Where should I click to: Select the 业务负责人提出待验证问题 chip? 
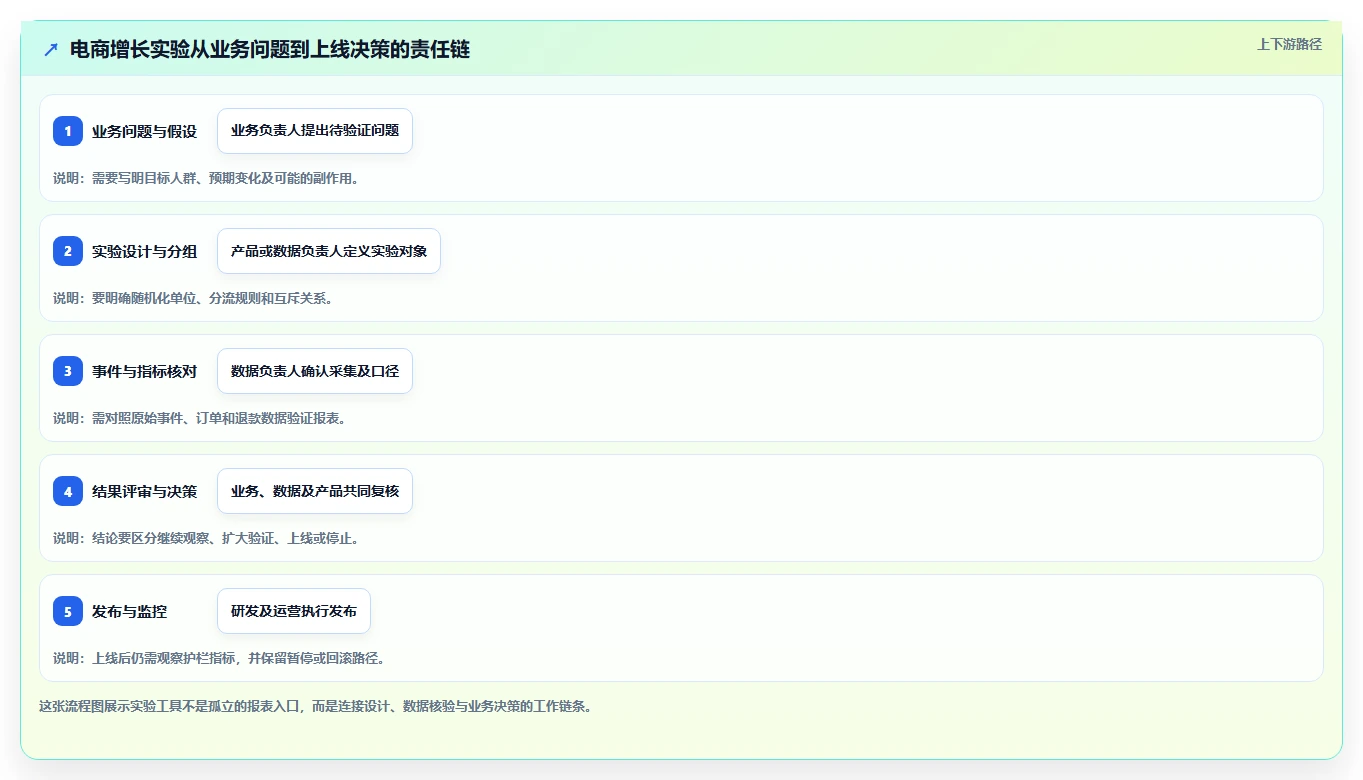pos(315,131)
